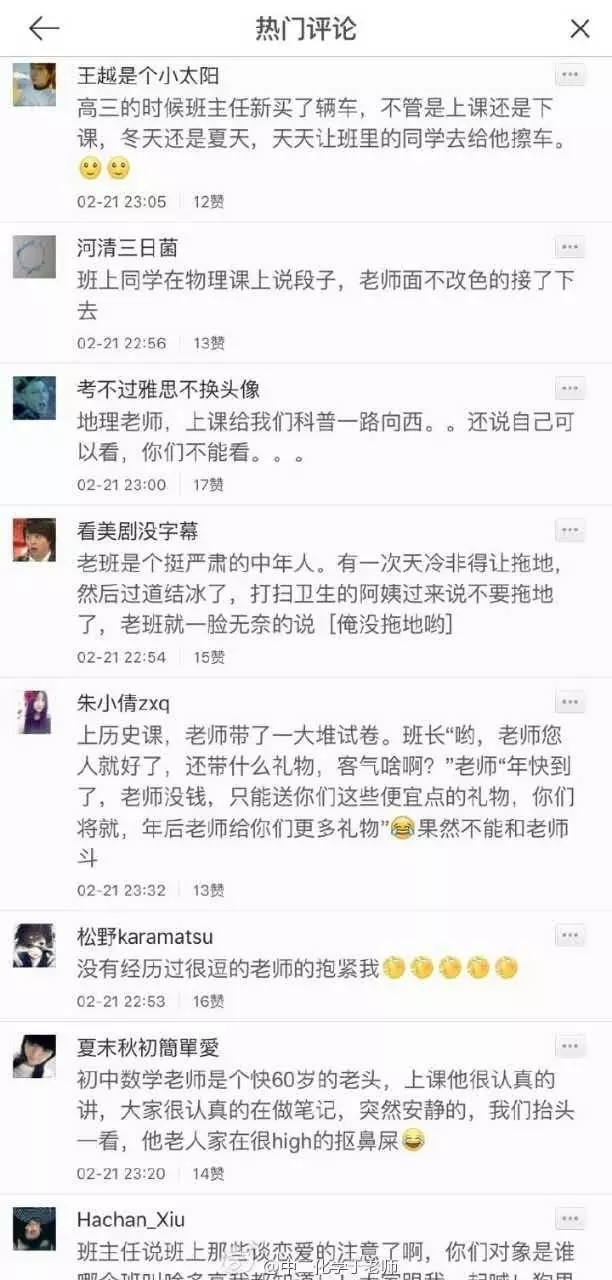Open more options for 河清三日菌's comment

[570, 247]
